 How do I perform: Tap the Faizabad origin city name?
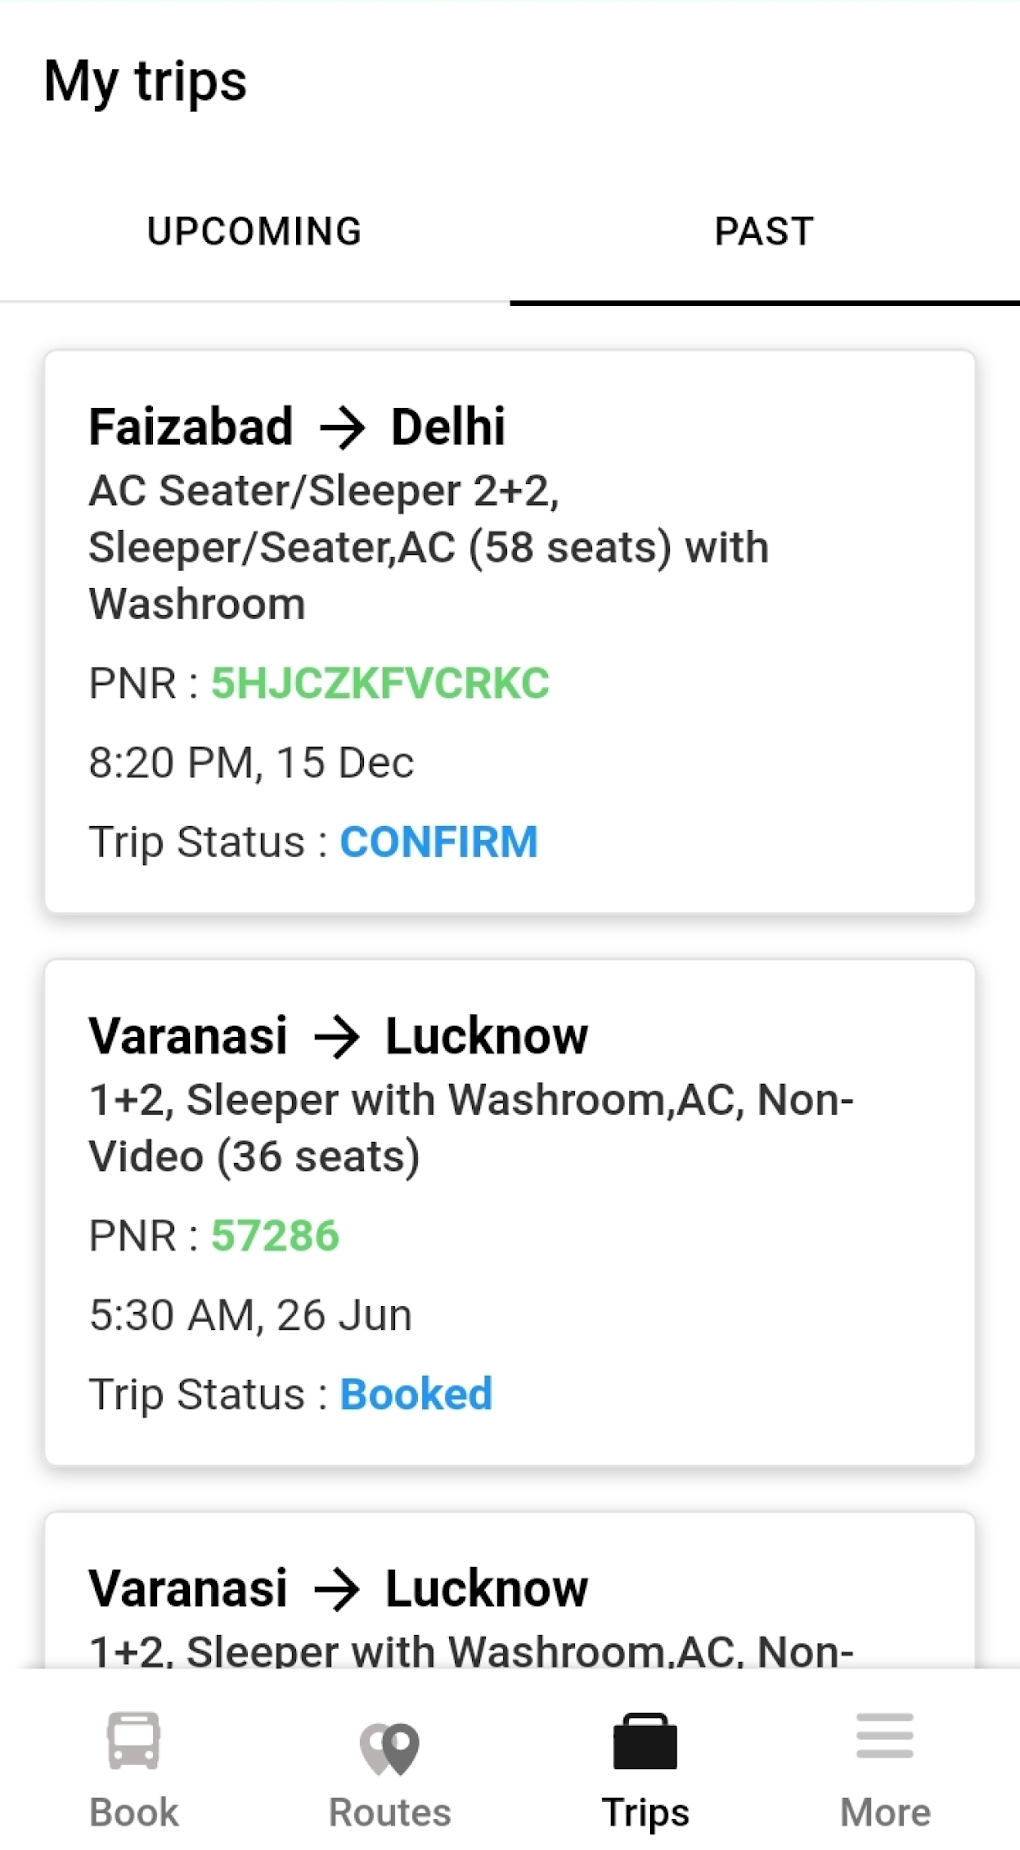[x=191, y=427]
